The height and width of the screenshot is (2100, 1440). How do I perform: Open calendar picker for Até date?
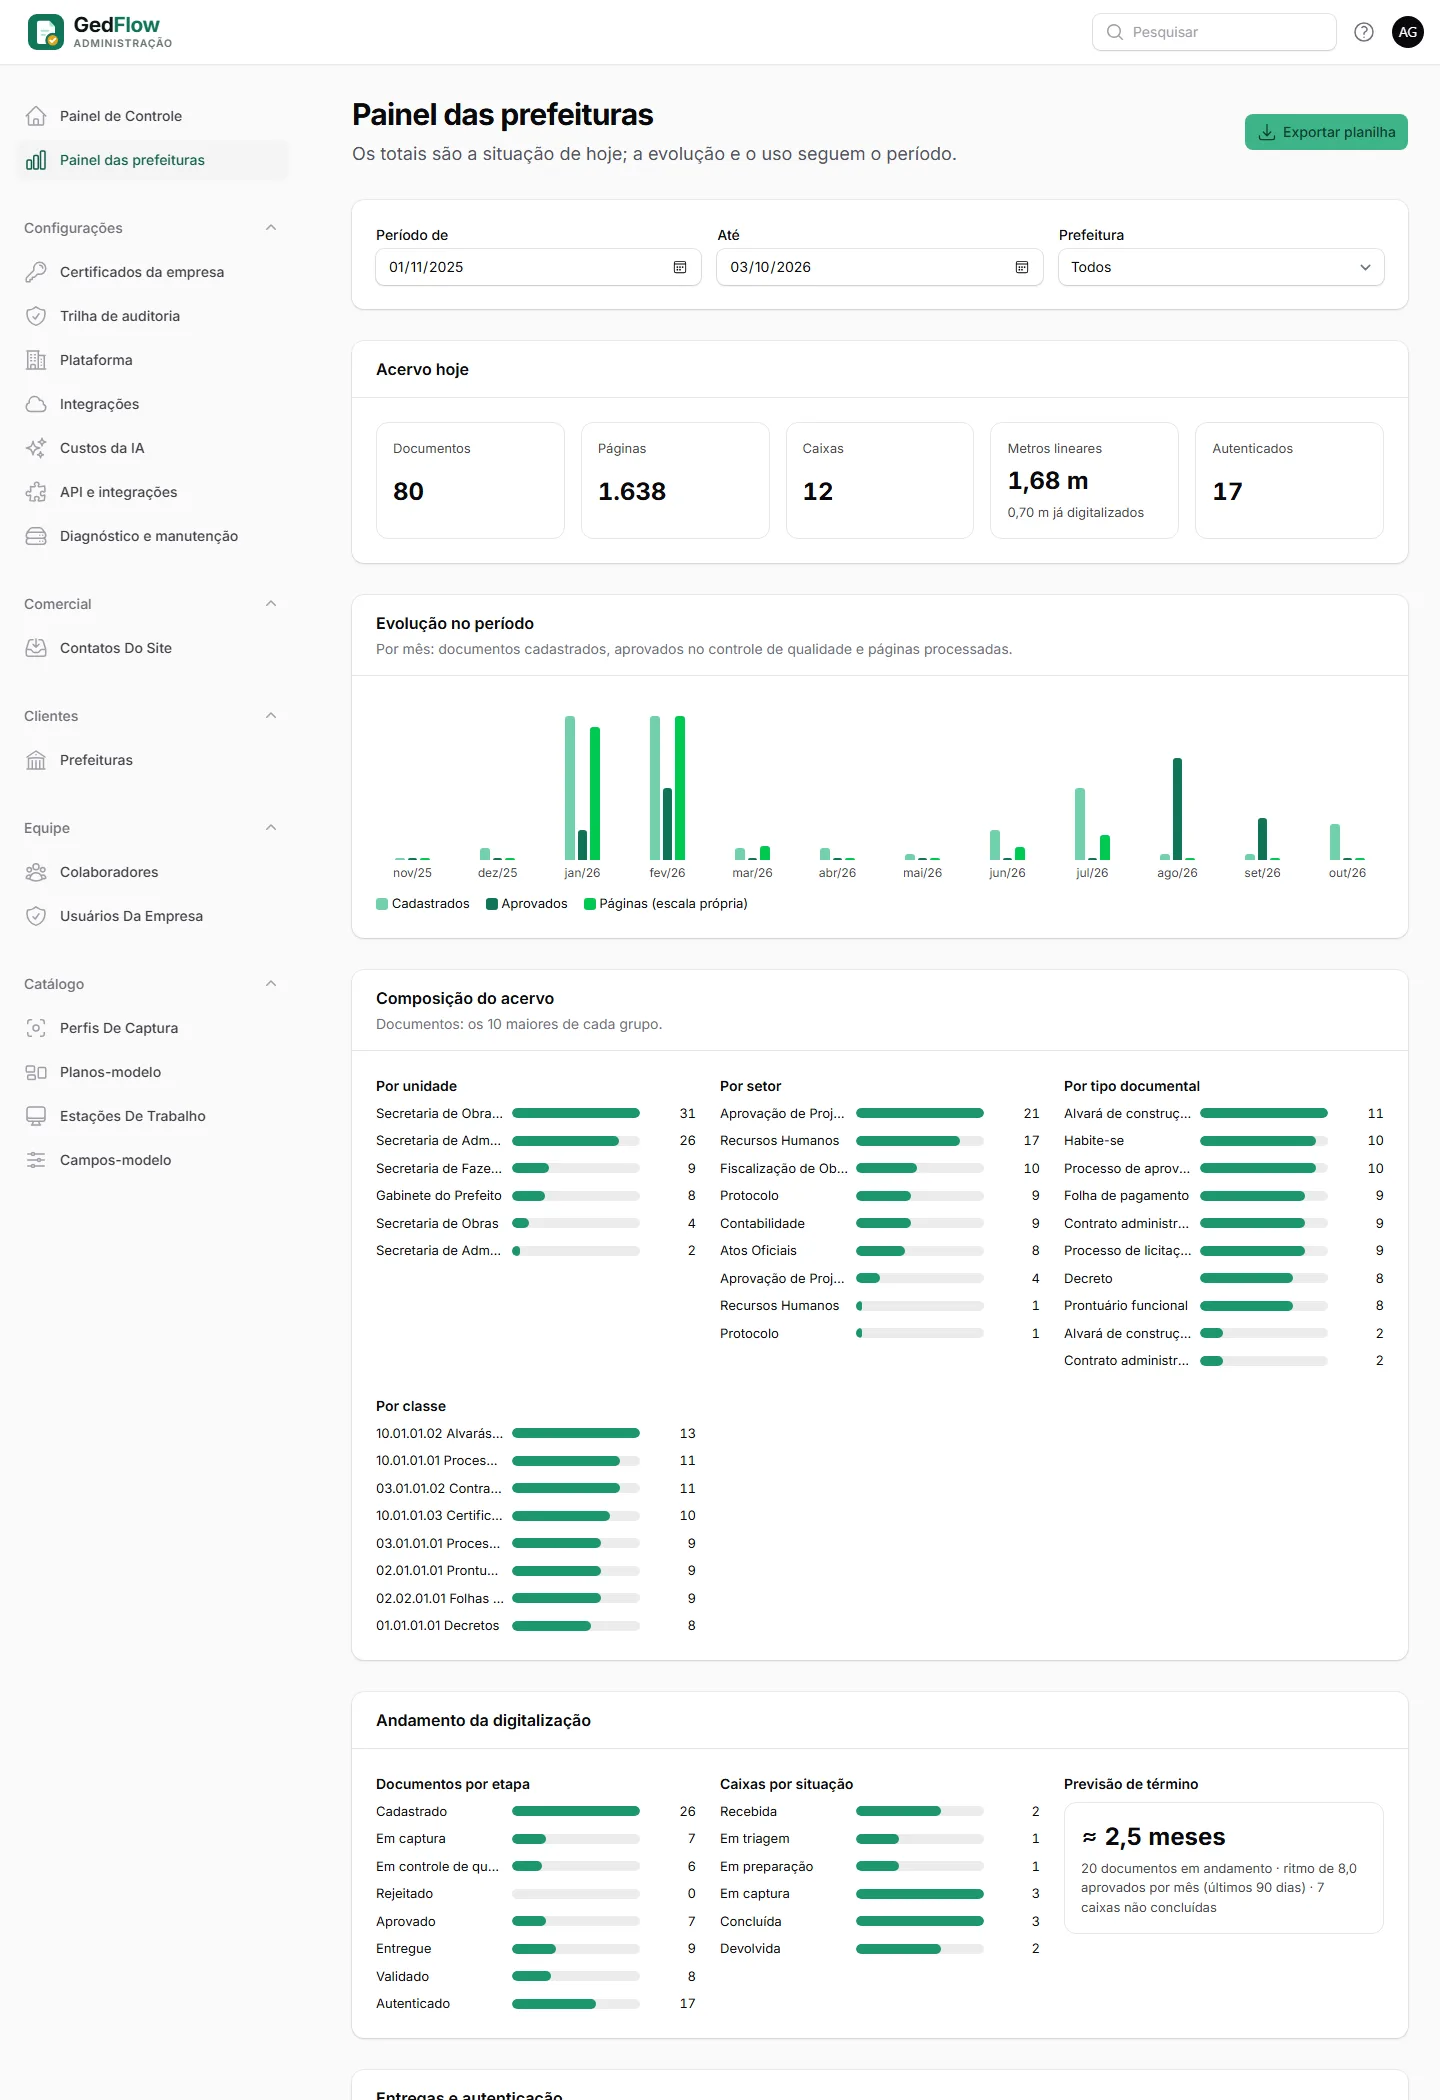[x=1022, y=267]
